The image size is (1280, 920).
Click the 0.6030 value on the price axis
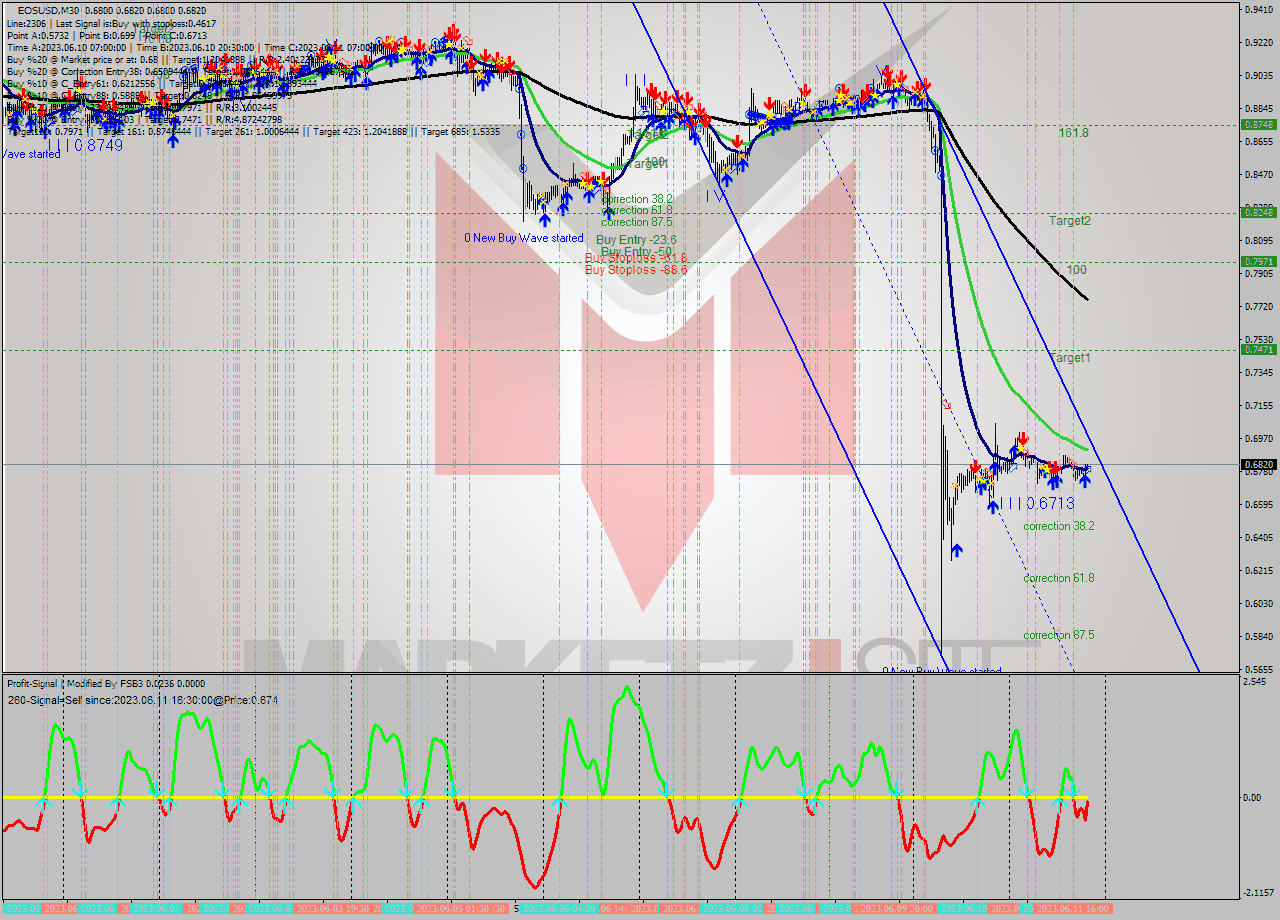1257,603
